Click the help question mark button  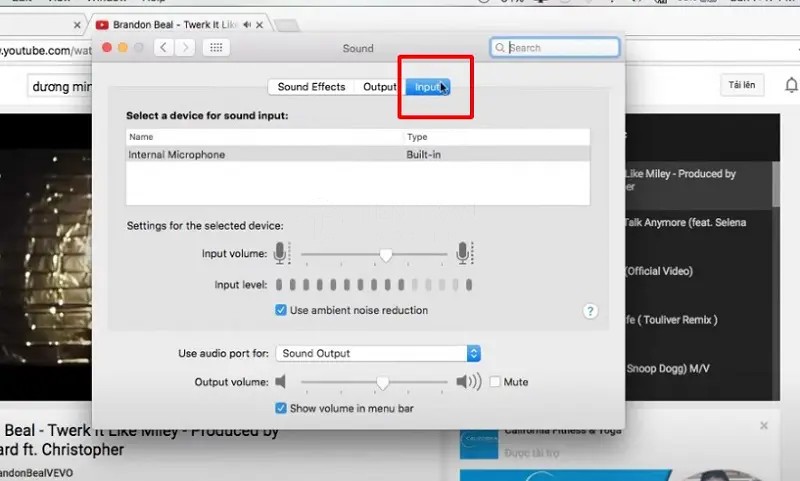tap(590, 311)
